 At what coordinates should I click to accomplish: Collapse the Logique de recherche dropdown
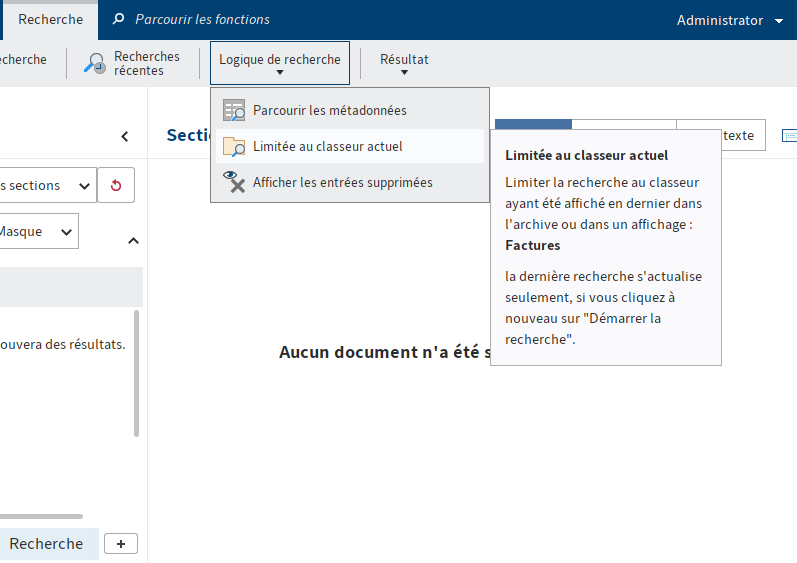(280, 63)
